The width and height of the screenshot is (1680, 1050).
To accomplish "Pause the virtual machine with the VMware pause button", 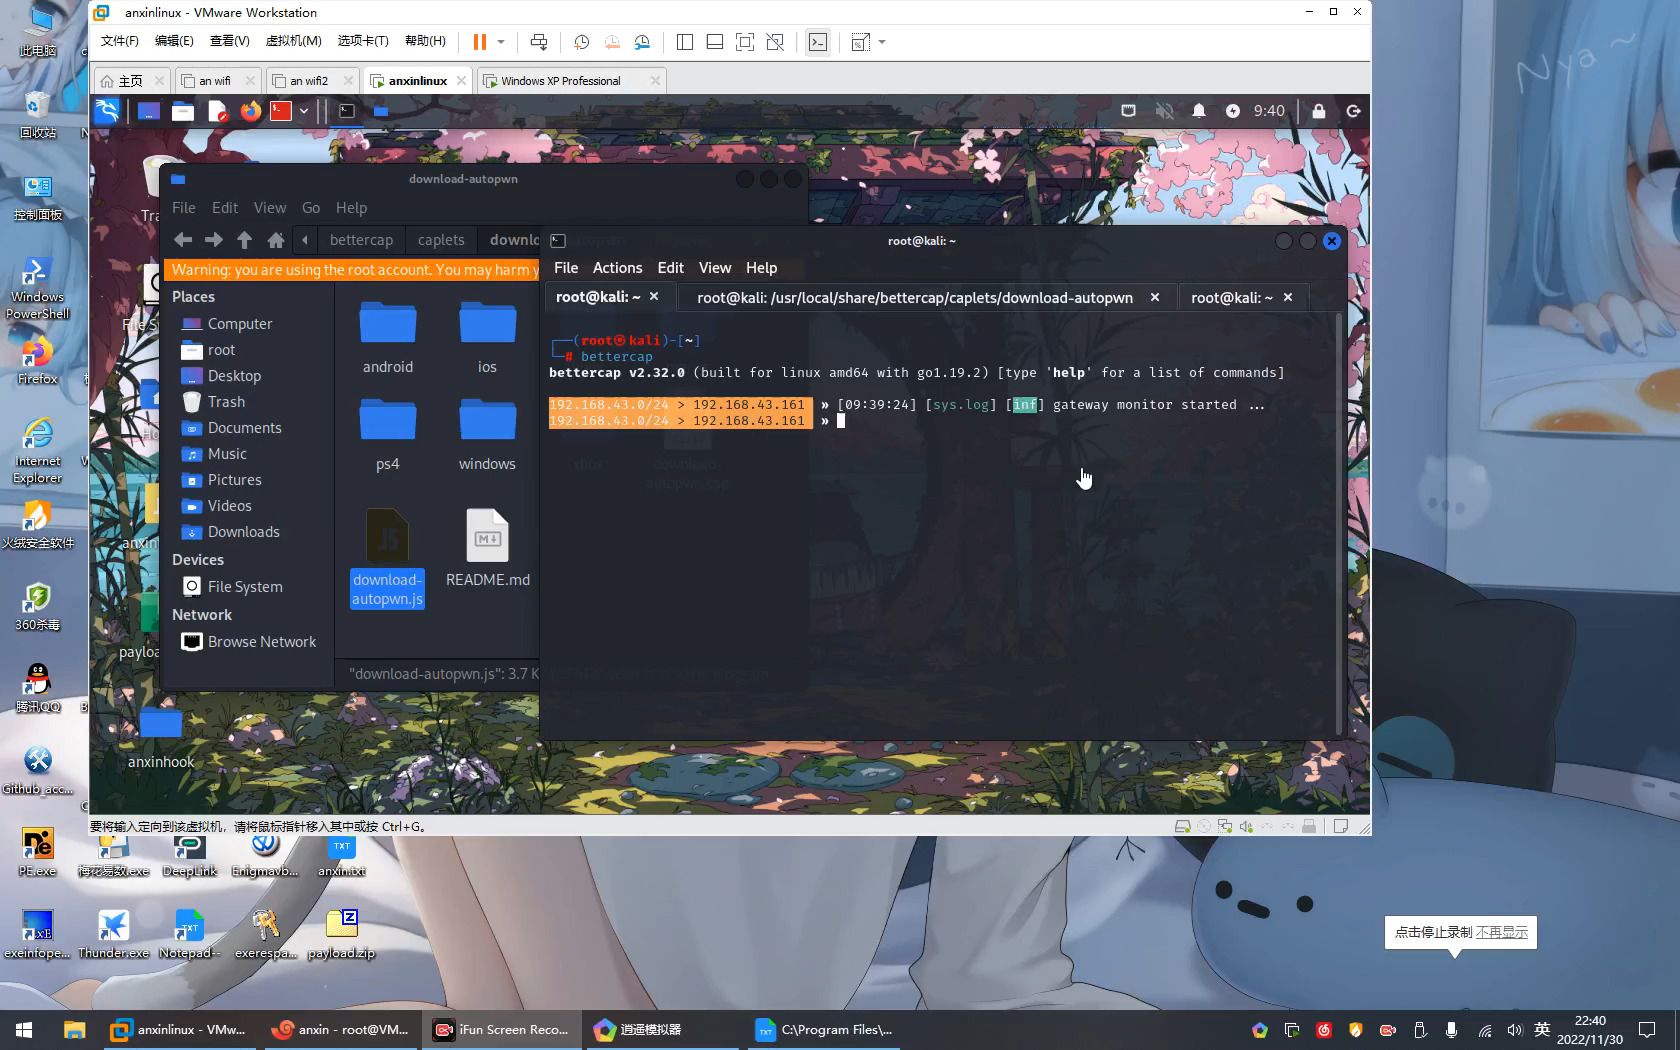I will pyautogui.click(x=479, y=42).
